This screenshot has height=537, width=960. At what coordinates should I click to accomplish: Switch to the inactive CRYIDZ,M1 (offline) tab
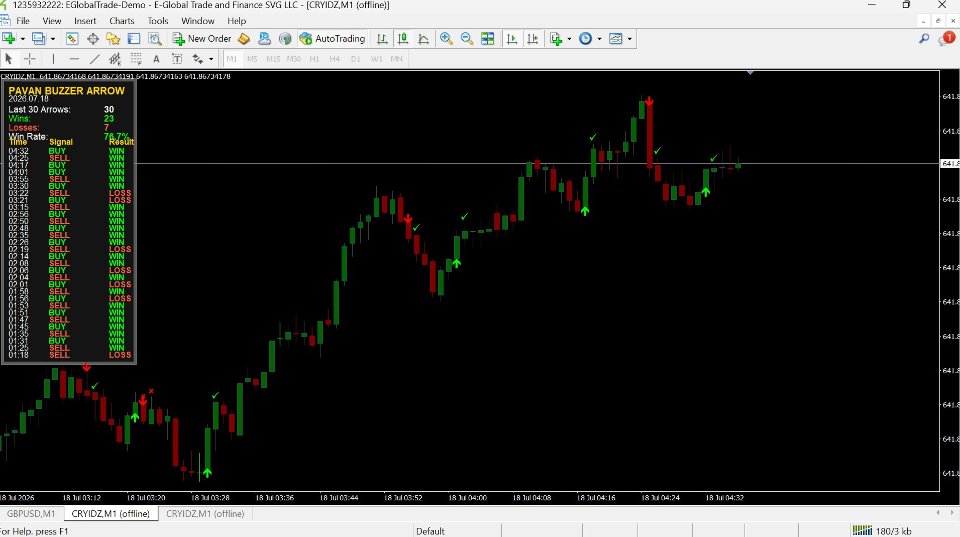pyautogui.click(x=205, y=514)
